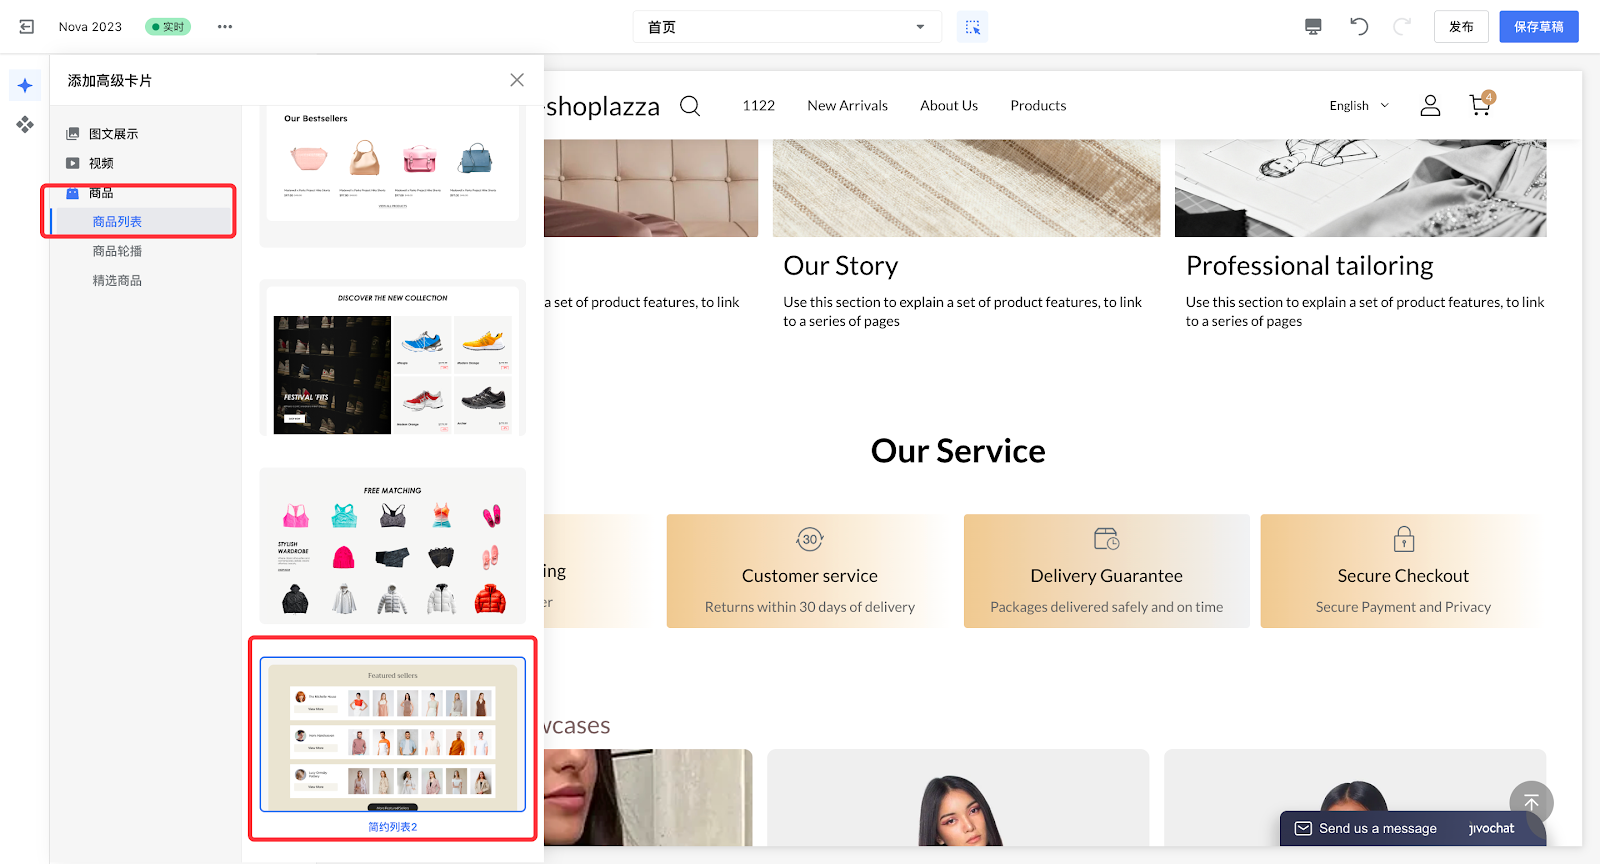Select 精选商品 in the category list
1600x864 pixels.
coord(117,281)
